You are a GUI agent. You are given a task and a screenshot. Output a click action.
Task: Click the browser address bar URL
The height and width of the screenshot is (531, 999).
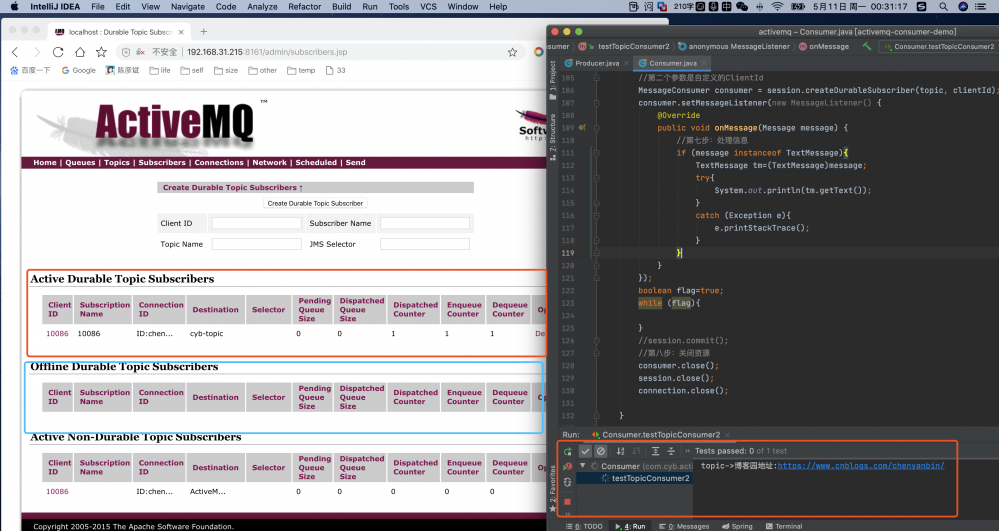pos(267,52)
